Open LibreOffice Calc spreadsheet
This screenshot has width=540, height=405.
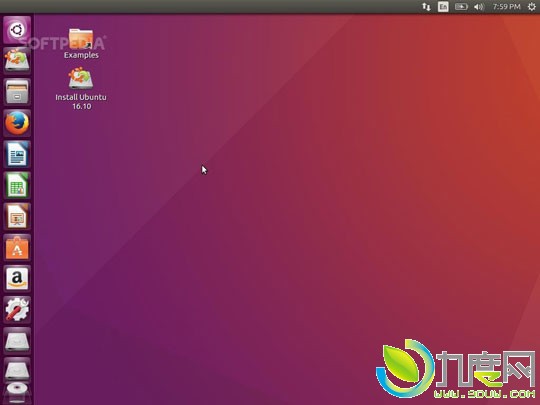(17, 185)
